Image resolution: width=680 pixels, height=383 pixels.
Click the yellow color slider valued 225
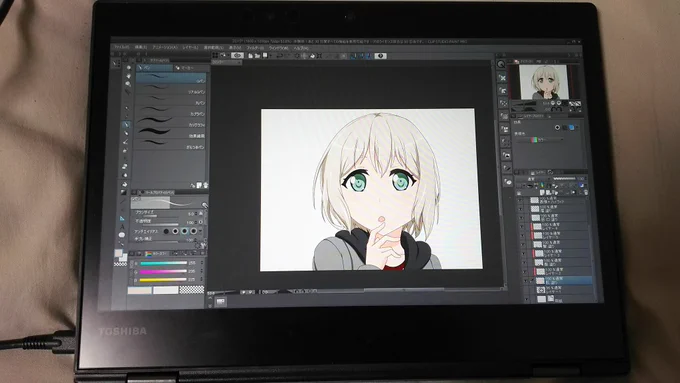pos(163,280)
